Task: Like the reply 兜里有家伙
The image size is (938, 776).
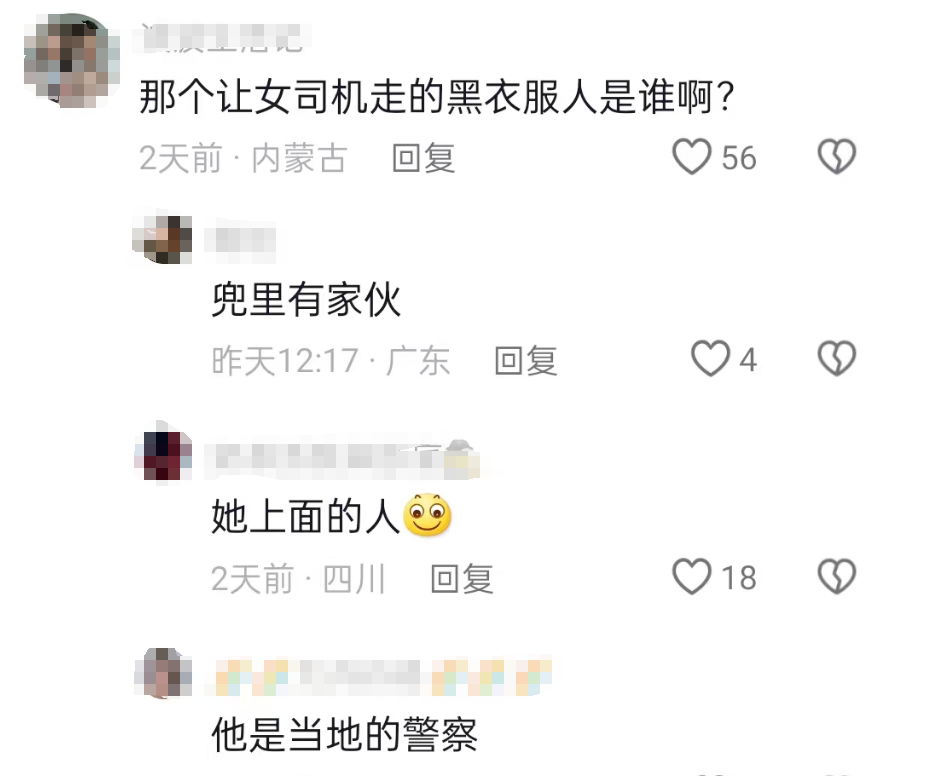Action: pos(711,358)
